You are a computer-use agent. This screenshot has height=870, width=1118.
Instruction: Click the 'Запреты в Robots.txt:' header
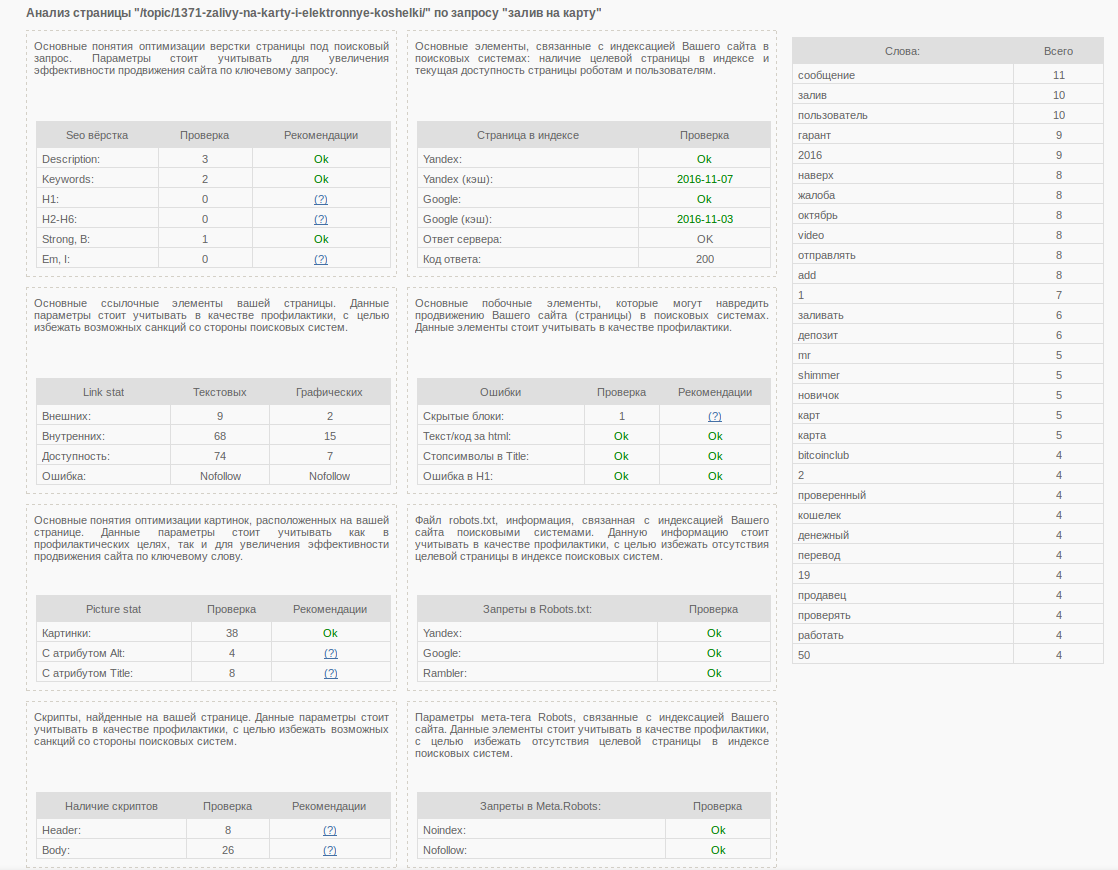click(537, 609)
